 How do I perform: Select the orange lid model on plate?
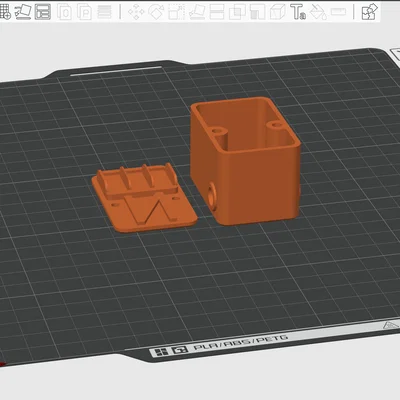pos(144,197)
